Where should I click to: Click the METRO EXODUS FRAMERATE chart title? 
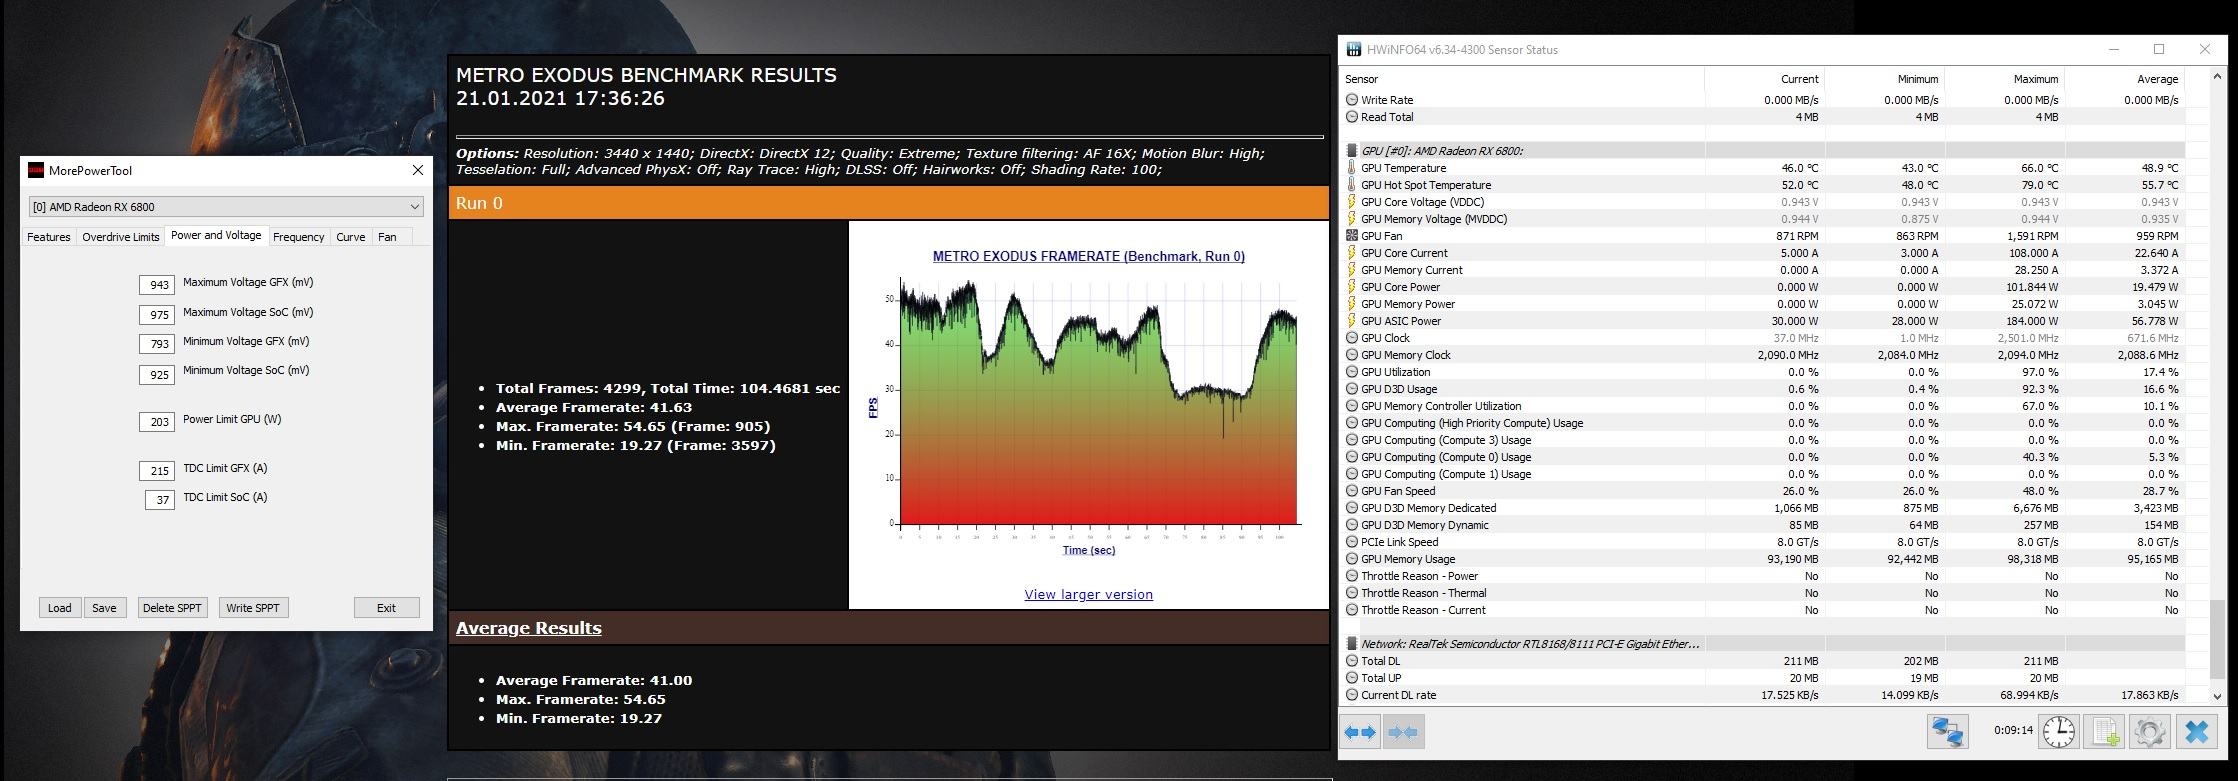pyautogui.click(x=1088, y=256)
